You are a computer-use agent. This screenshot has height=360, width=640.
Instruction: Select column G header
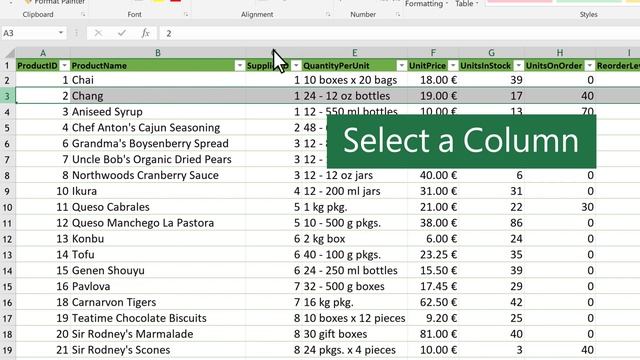(491, 53)
